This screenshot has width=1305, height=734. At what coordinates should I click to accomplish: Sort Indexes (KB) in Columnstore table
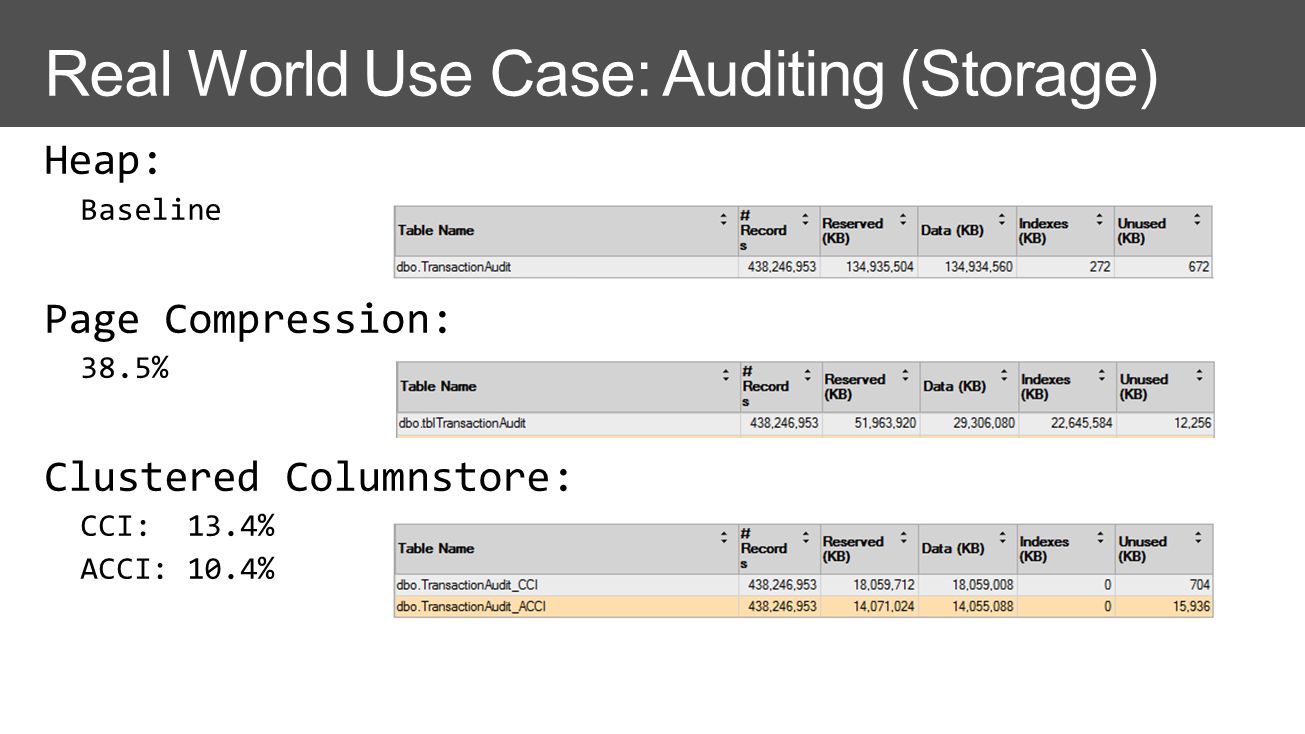[x=1100, y=537]
